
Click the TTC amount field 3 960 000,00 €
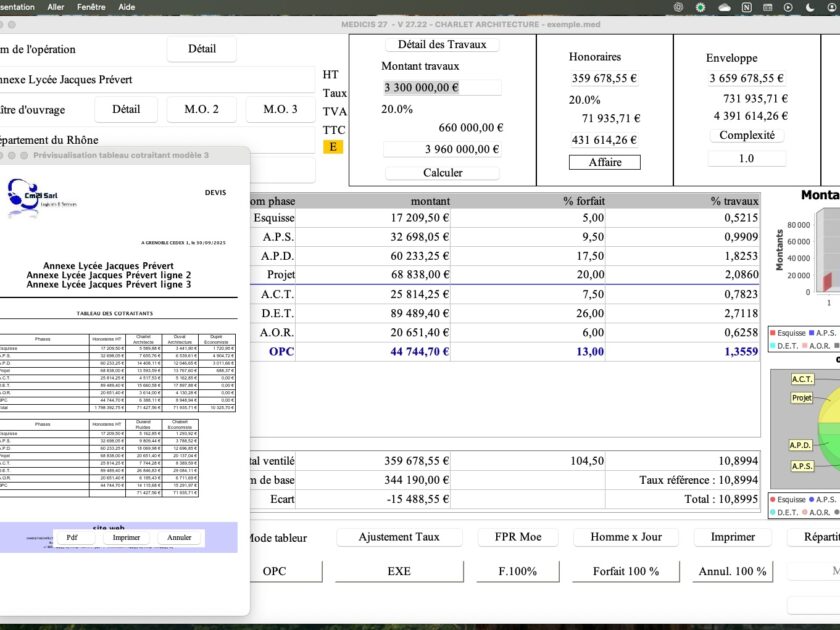[x=442, y=149]
